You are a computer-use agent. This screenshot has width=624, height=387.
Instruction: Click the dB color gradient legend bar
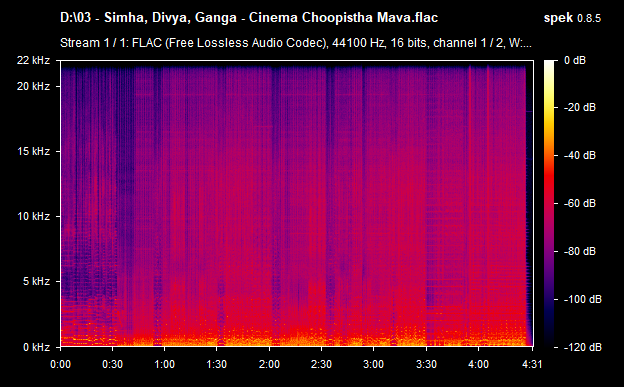click(549, 203)
